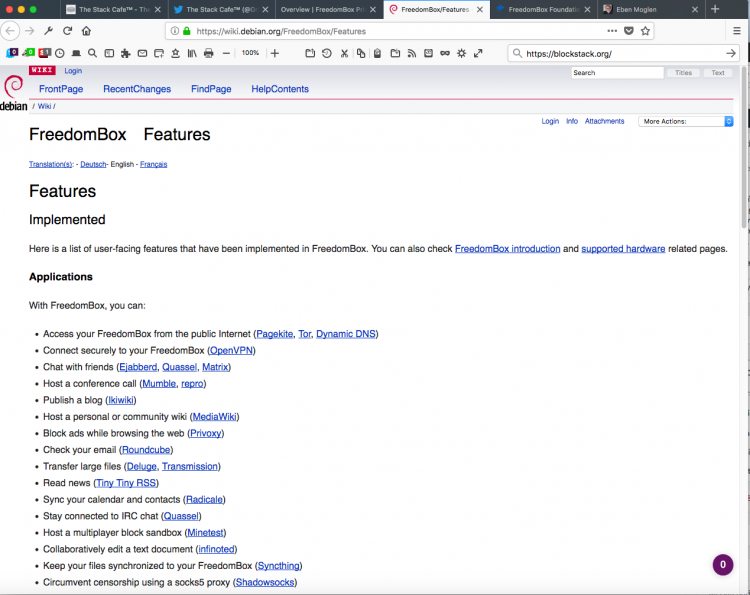The width and height of the screenshot is (750, 595).
Task: Open the supported hardware link
Action: click(623, 249)
